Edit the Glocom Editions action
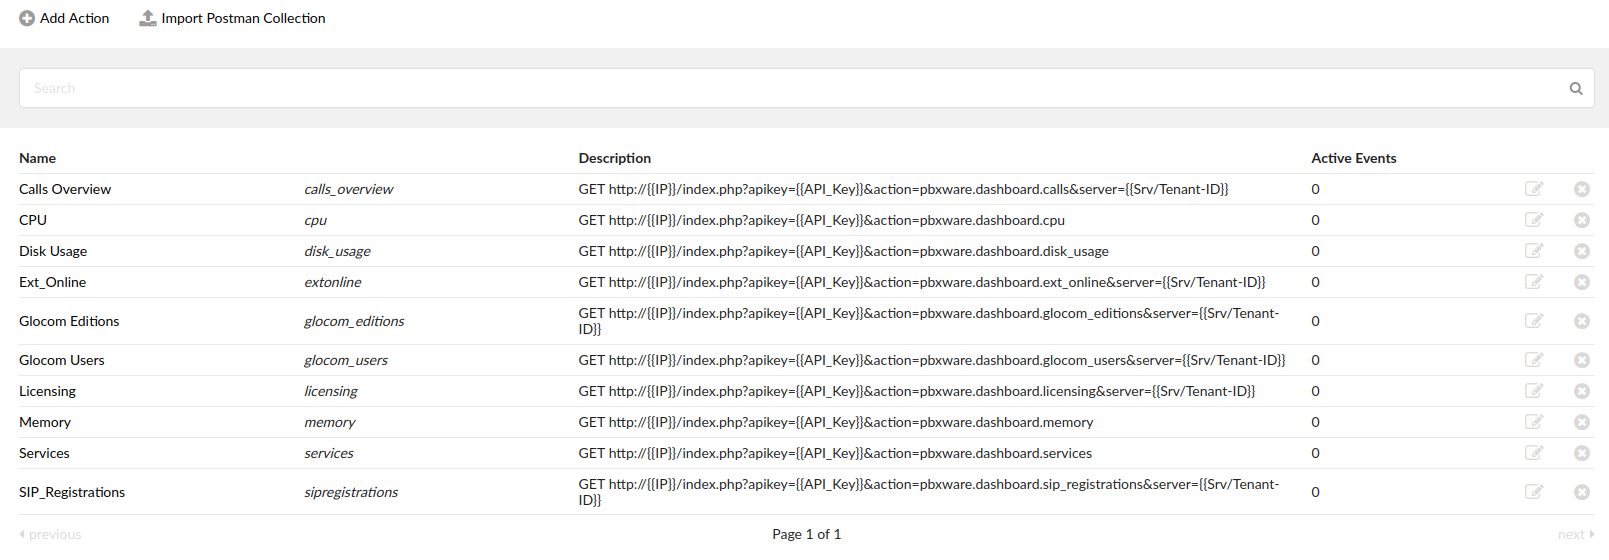 point(1534,321)
